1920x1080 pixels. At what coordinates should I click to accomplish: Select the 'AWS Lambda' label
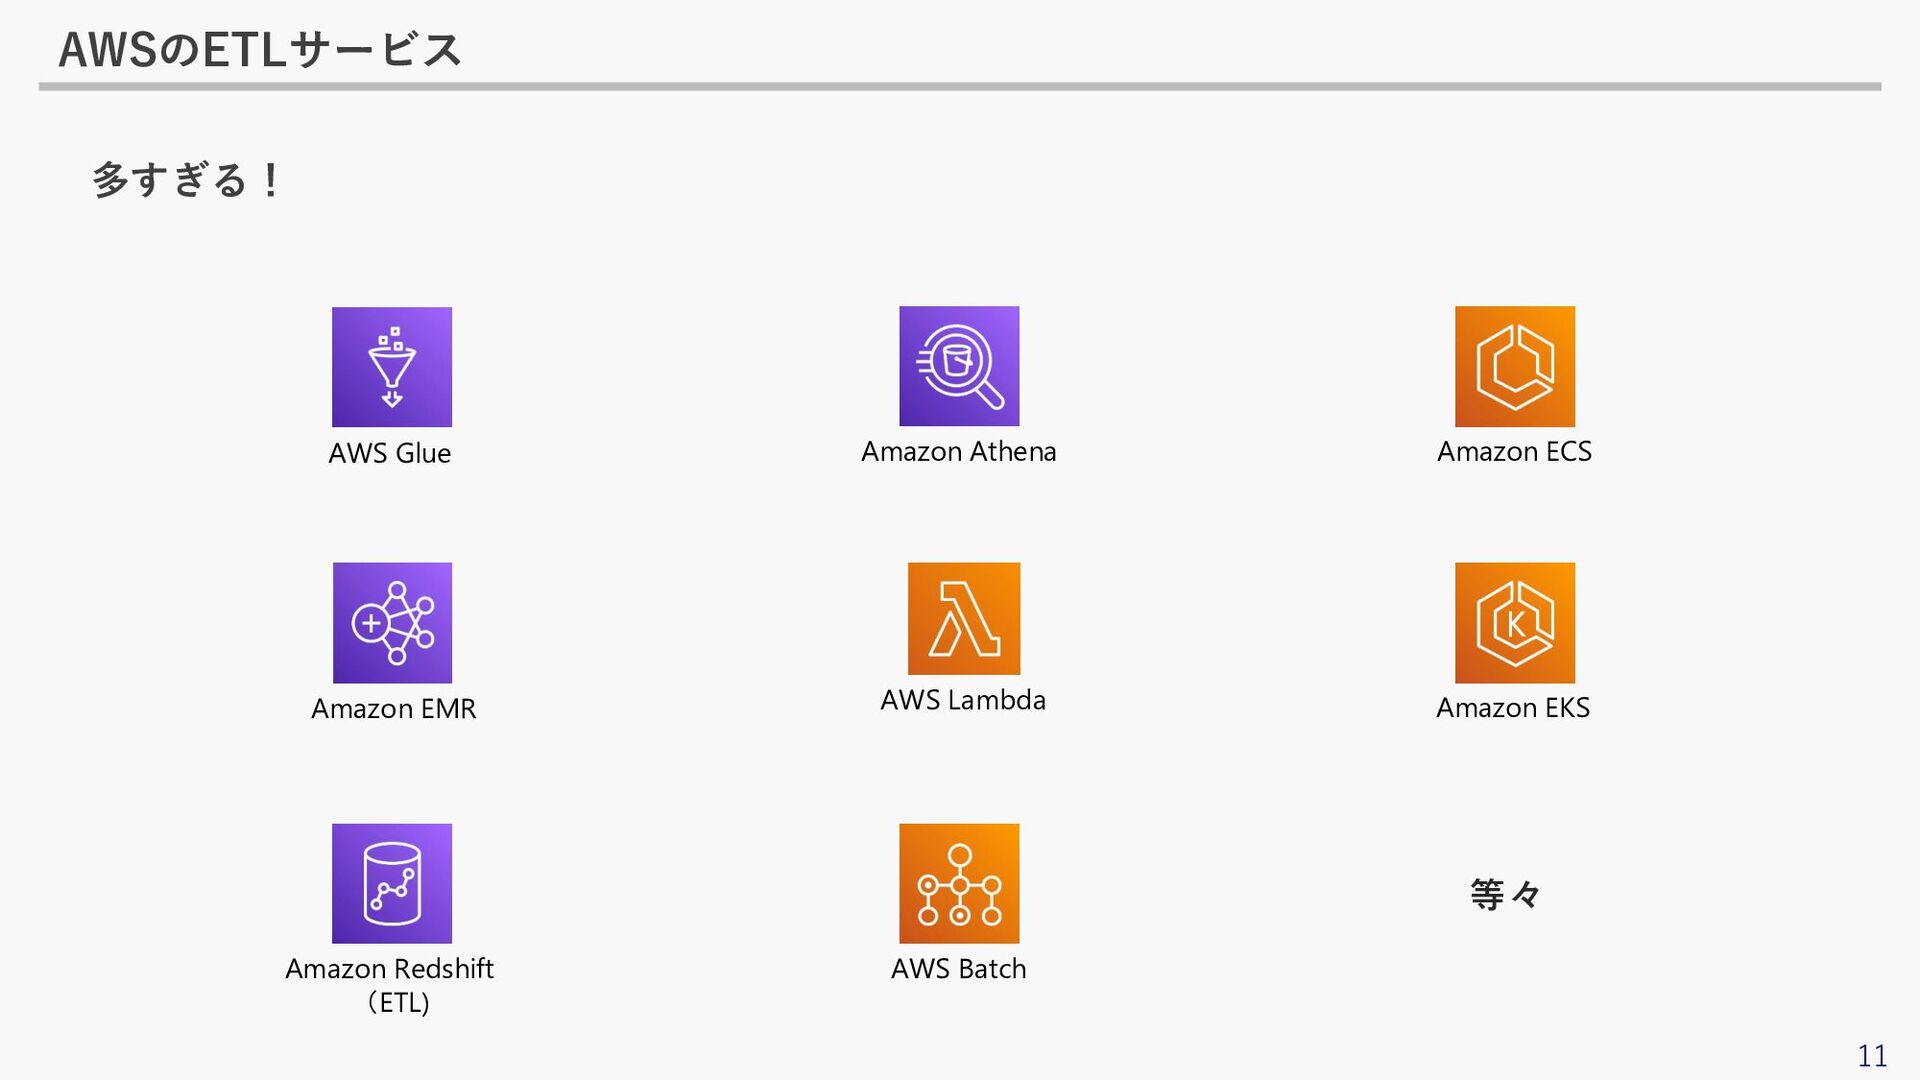click(x=963, y=700)
